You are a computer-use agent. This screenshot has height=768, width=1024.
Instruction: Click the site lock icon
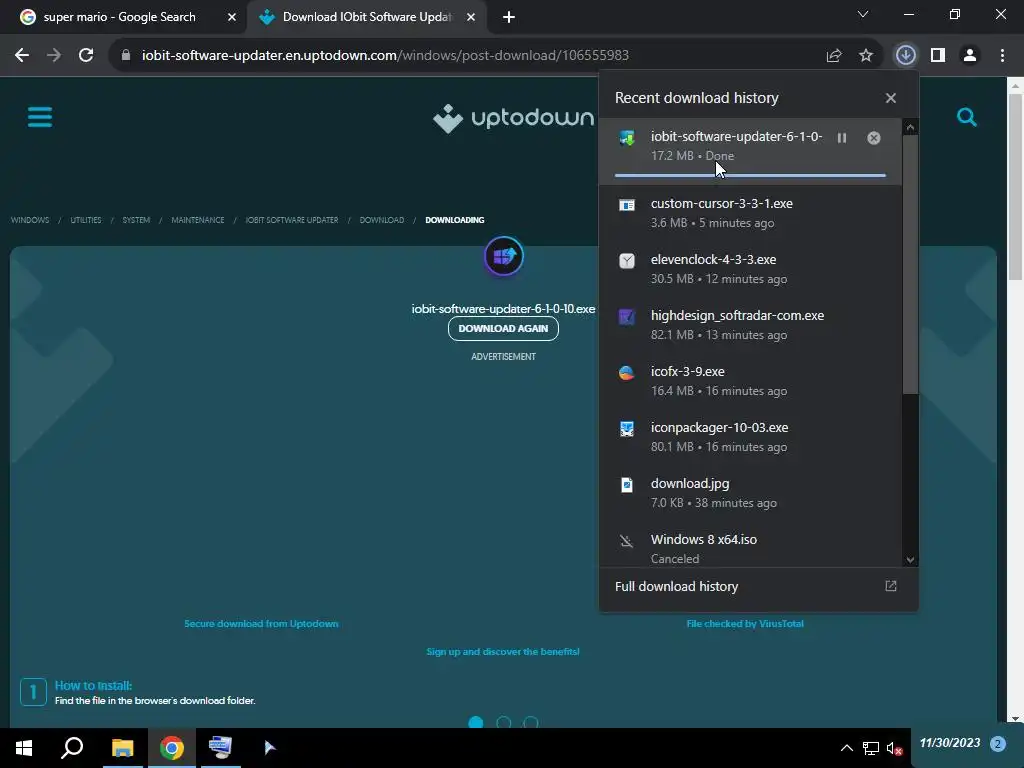coord(126,56)
